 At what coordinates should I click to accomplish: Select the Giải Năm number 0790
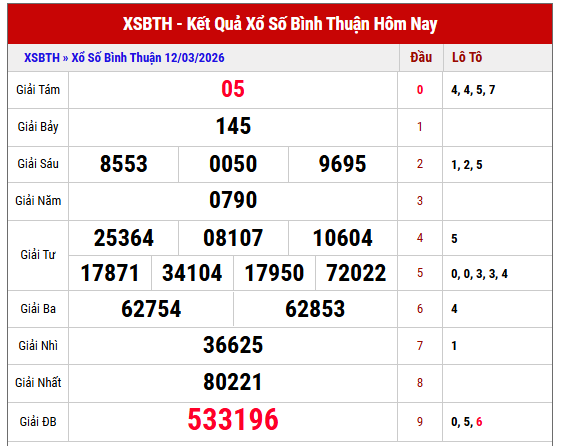coord(233,200)
